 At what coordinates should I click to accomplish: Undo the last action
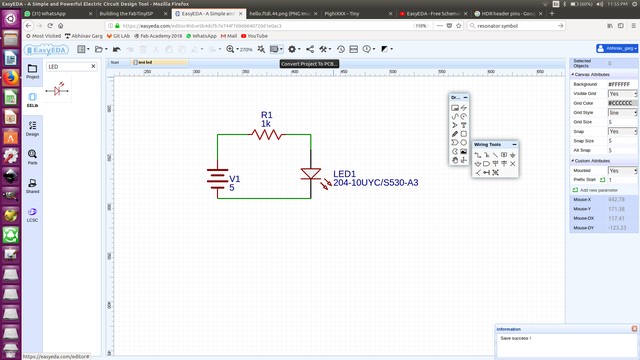point(117,49)
